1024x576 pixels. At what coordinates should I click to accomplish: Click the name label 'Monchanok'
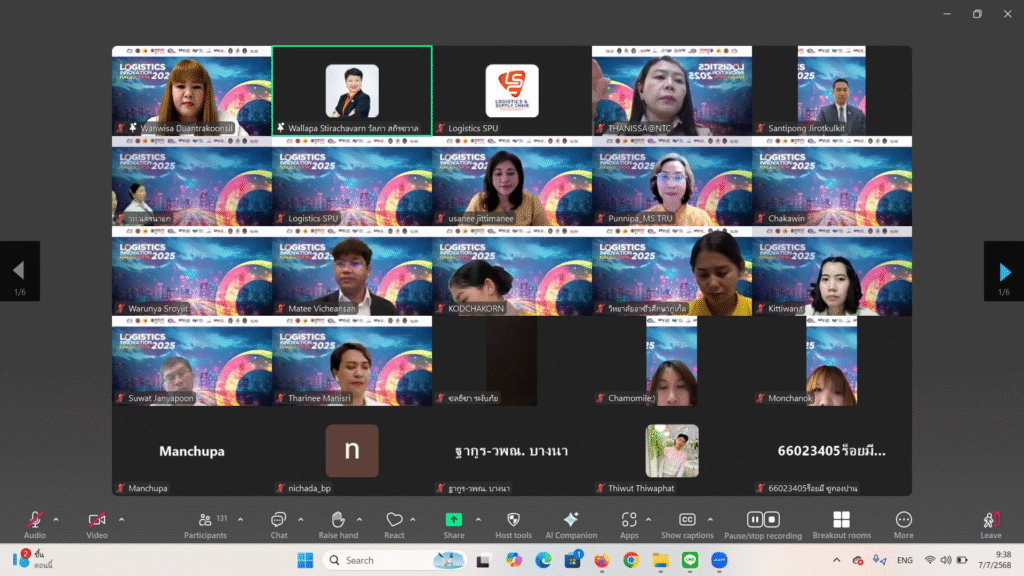tap(790, 398)
